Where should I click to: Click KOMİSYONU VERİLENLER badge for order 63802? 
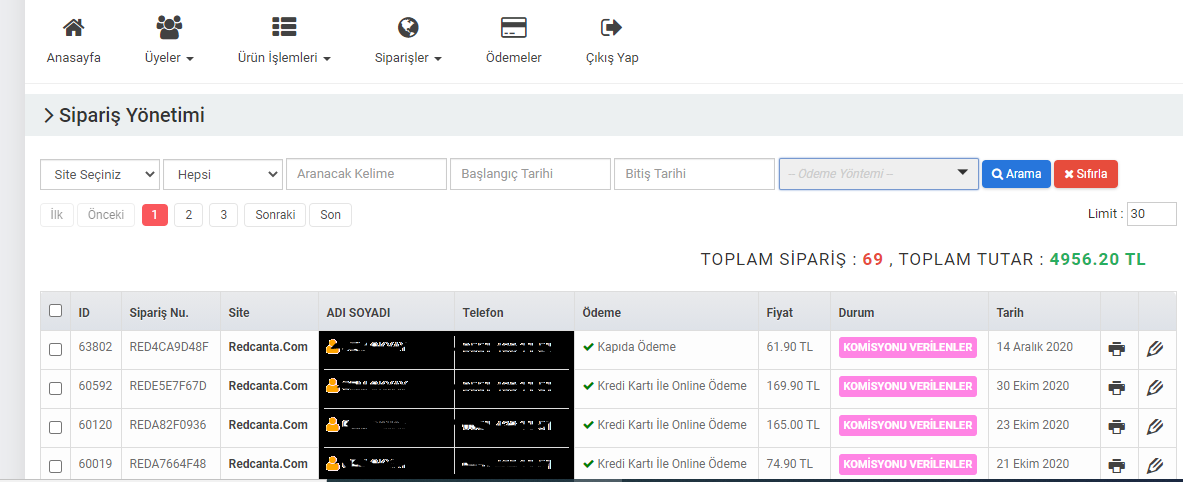[x=908, y=347]
